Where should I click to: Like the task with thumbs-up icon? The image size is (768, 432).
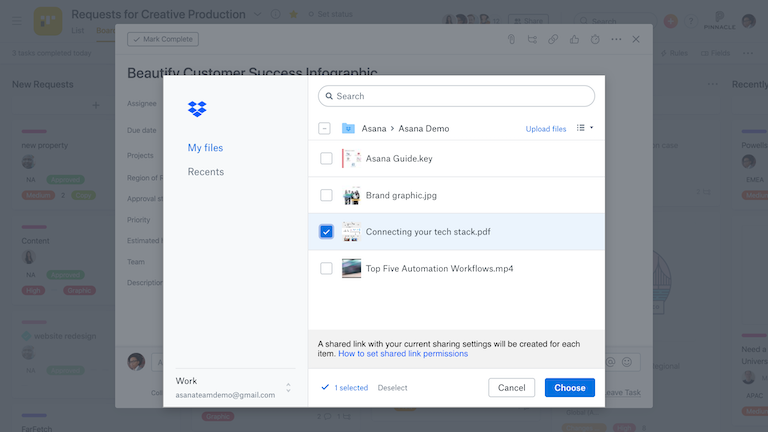pyautogui.click(x=574, y=39)
